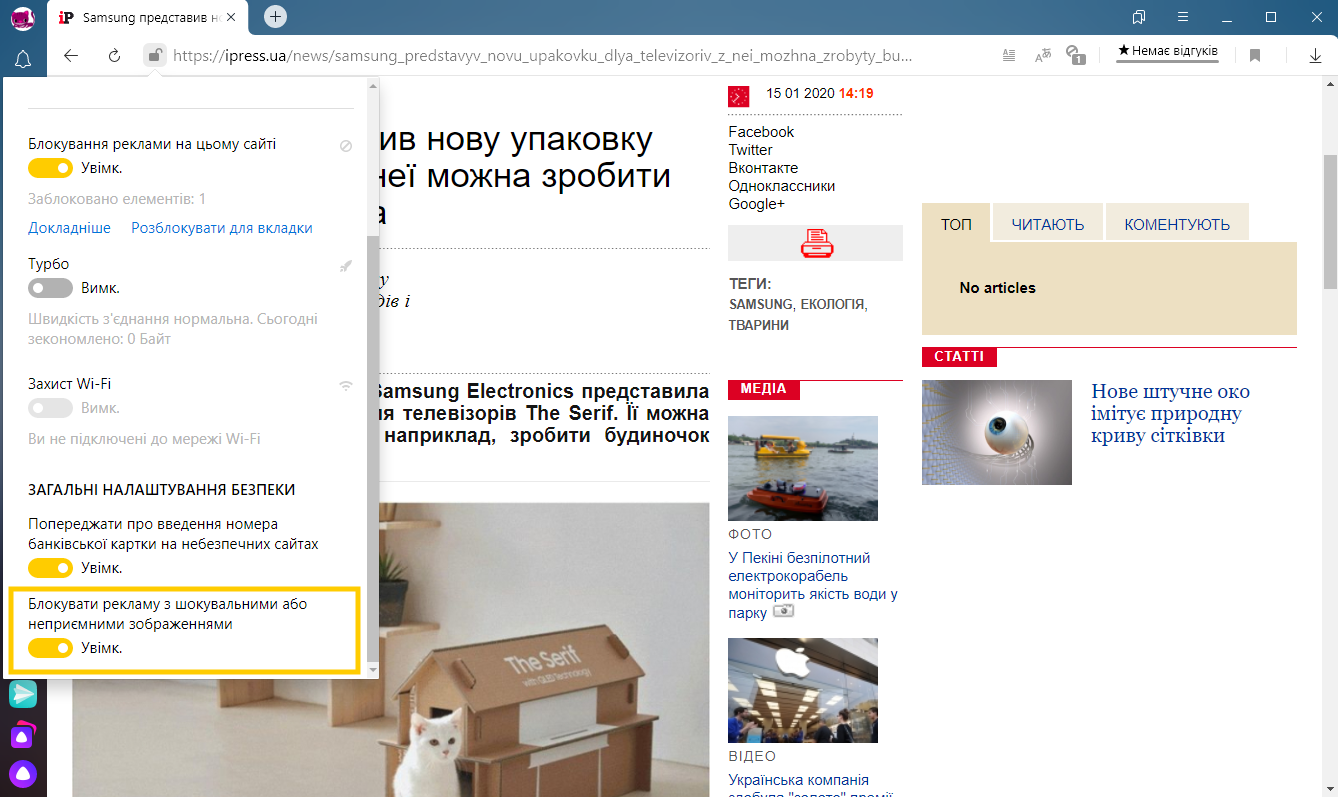1338x797 pixels.
Task: Open 'Українська компанія' video headline
Action: point(813,788)
